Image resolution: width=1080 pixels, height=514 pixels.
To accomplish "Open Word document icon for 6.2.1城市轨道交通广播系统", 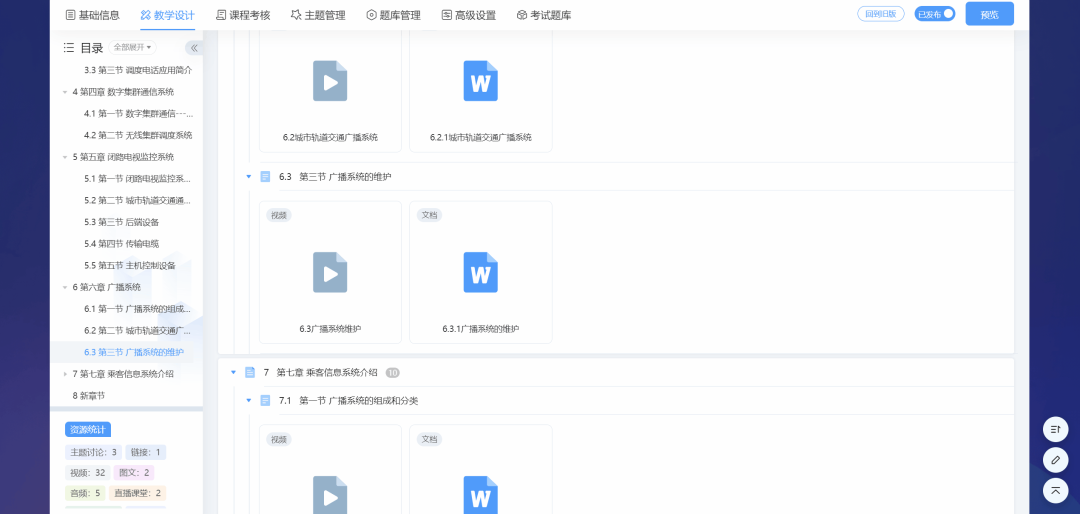I will click(x=480, y=81).
